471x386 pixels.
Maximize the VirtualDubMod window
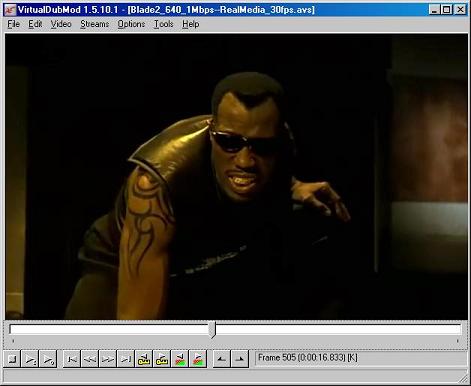[x=446, y=10]
